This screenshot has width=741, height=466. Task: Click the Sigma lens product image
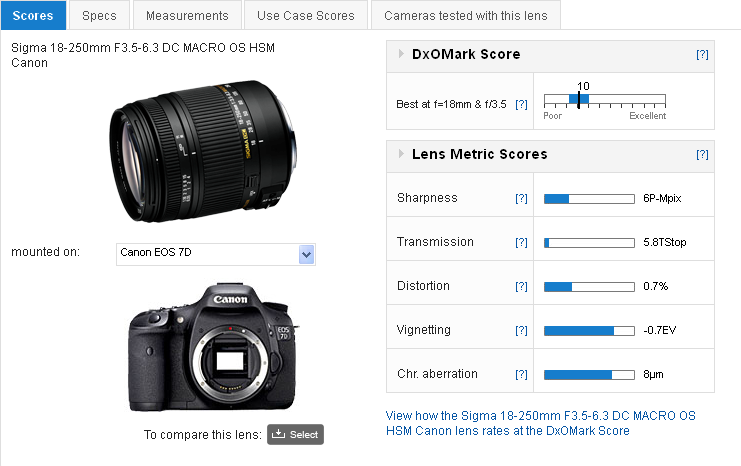(203, 151)
